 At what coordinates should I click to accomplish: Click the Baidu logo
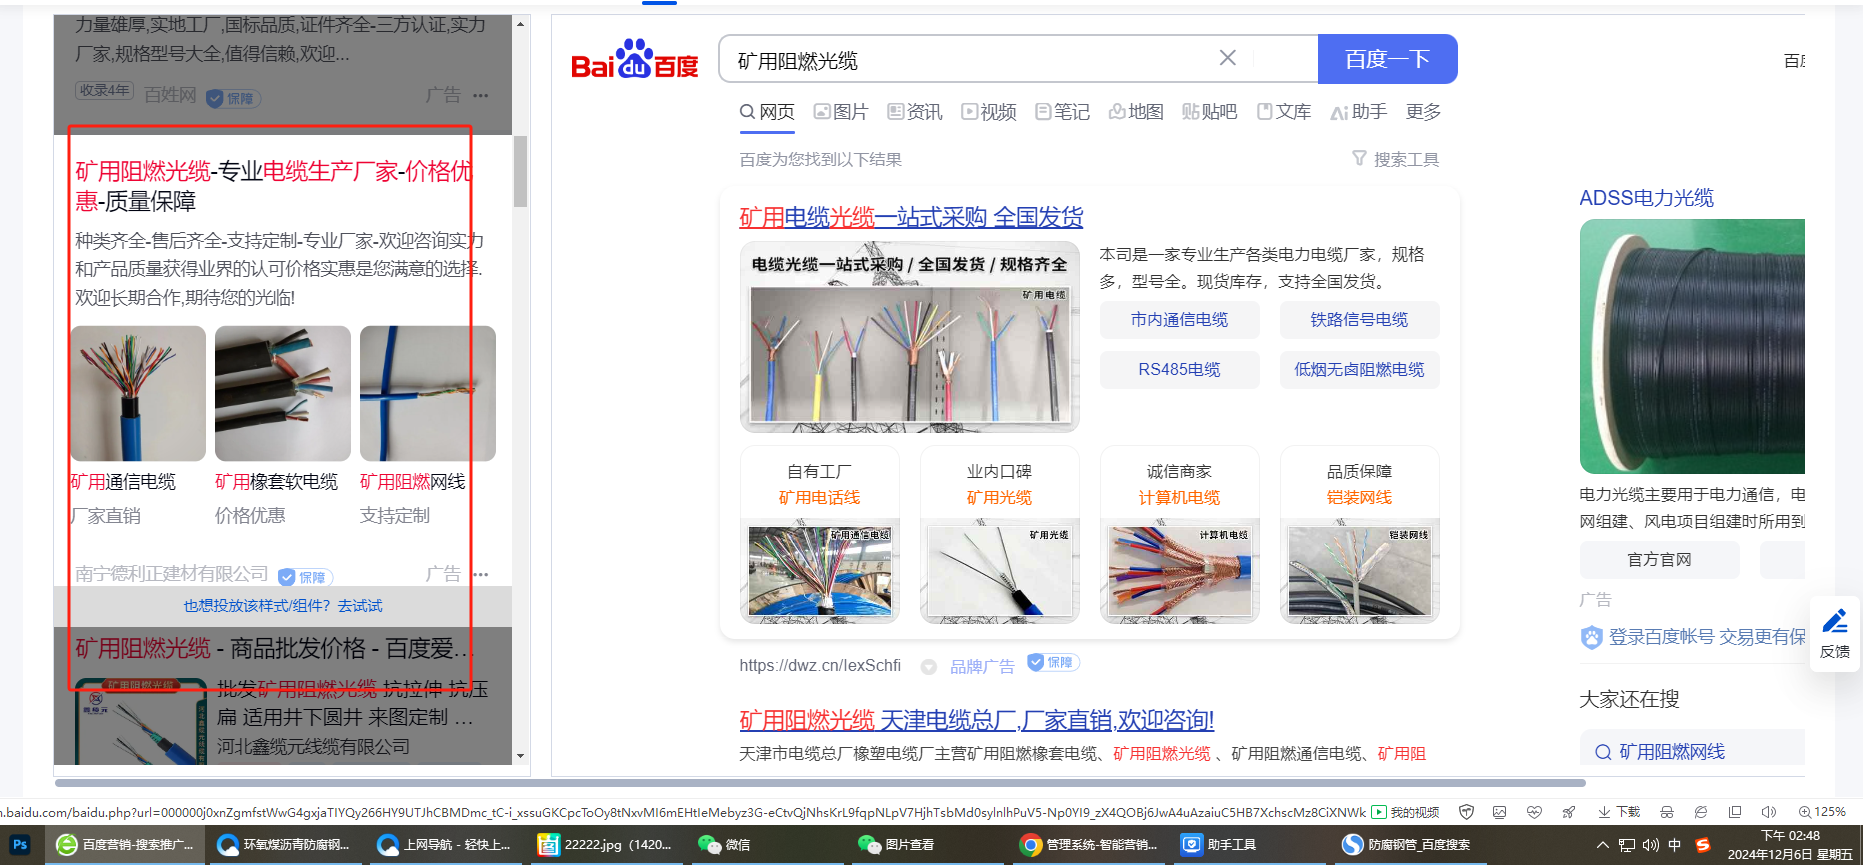pos(635,60)
